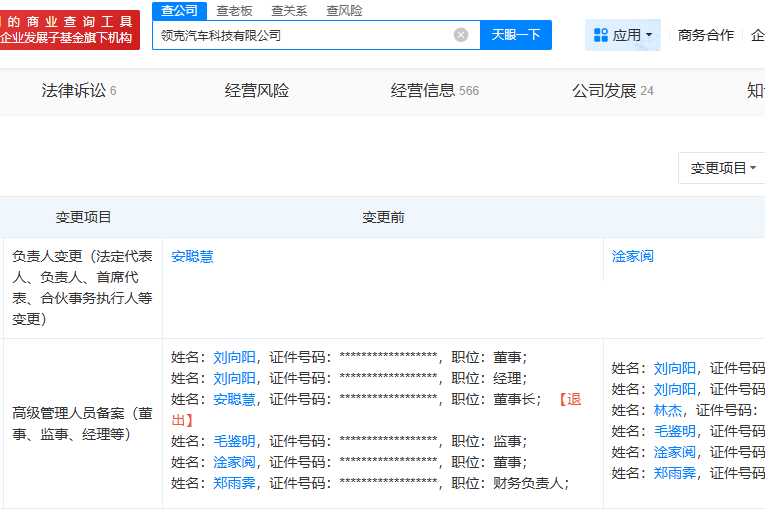This screenshot has width=765, height=510.
Task: Click the 负责人变更 row label
Action: click(x=82, y=287)
